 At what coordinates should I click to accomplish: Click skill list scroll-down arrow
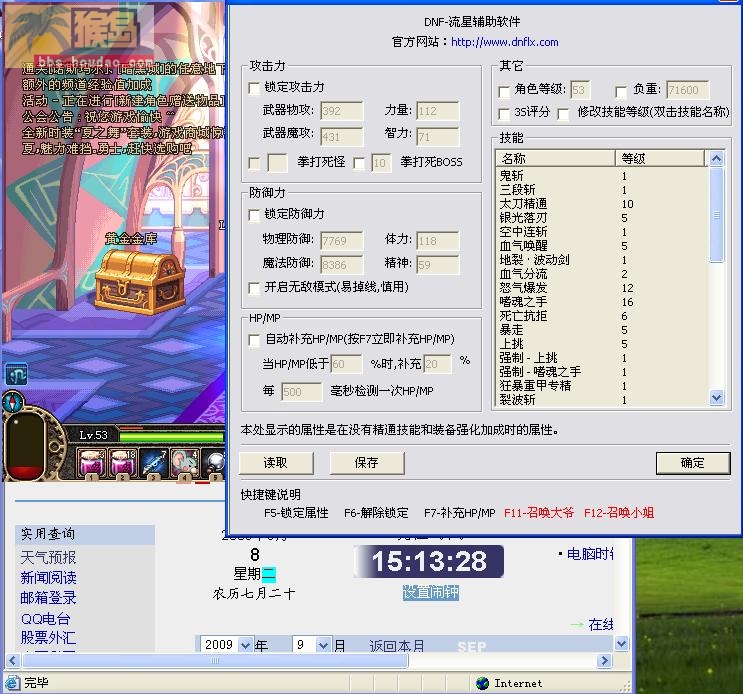click(x=716, y=397)
